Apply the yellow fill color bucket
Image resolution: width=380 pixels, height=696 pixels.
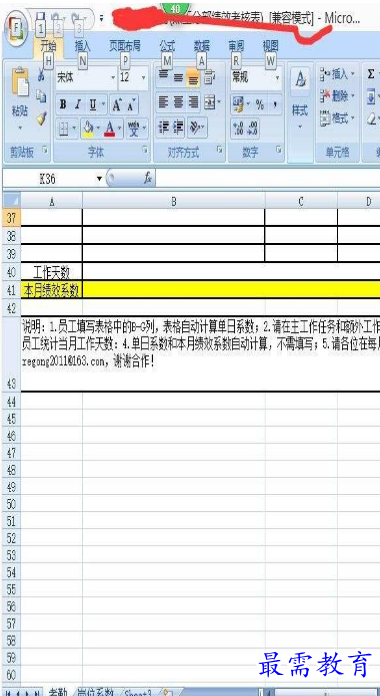click(88, 129)
